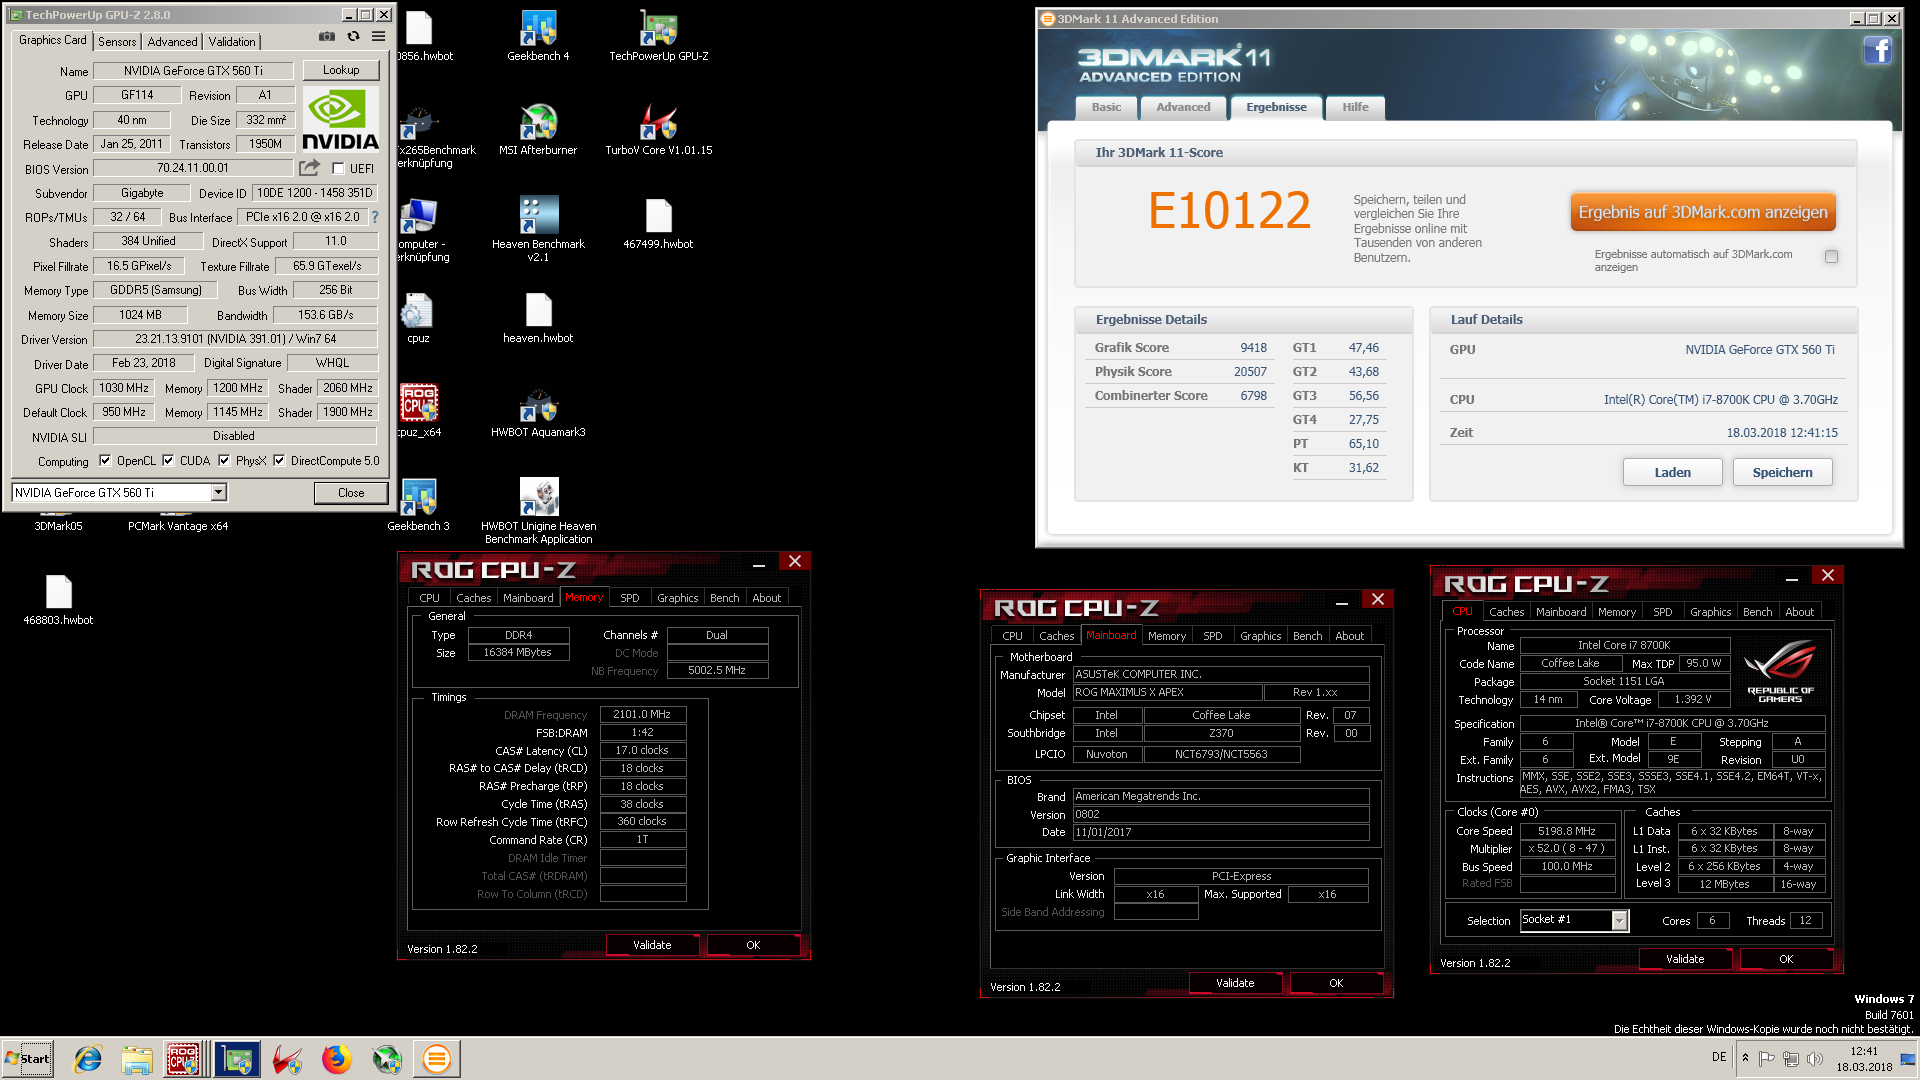Toggle DirectCompute 5.0 checkbox
Screen dimensions: 1920x1080
coord(279,461)
